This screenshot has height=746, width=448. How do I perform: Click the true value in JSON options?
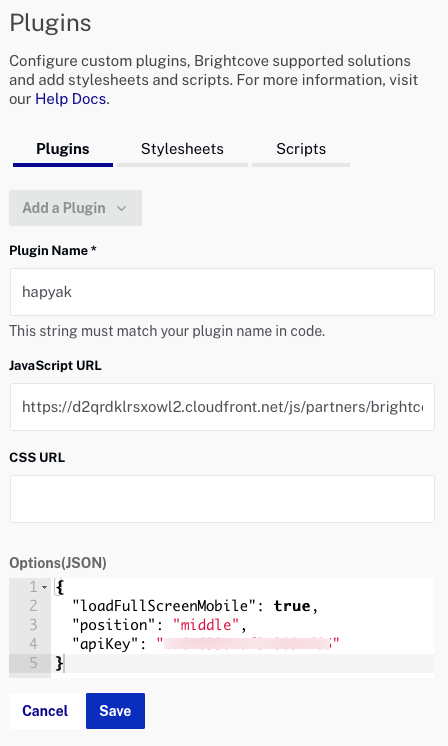(292, 606)
